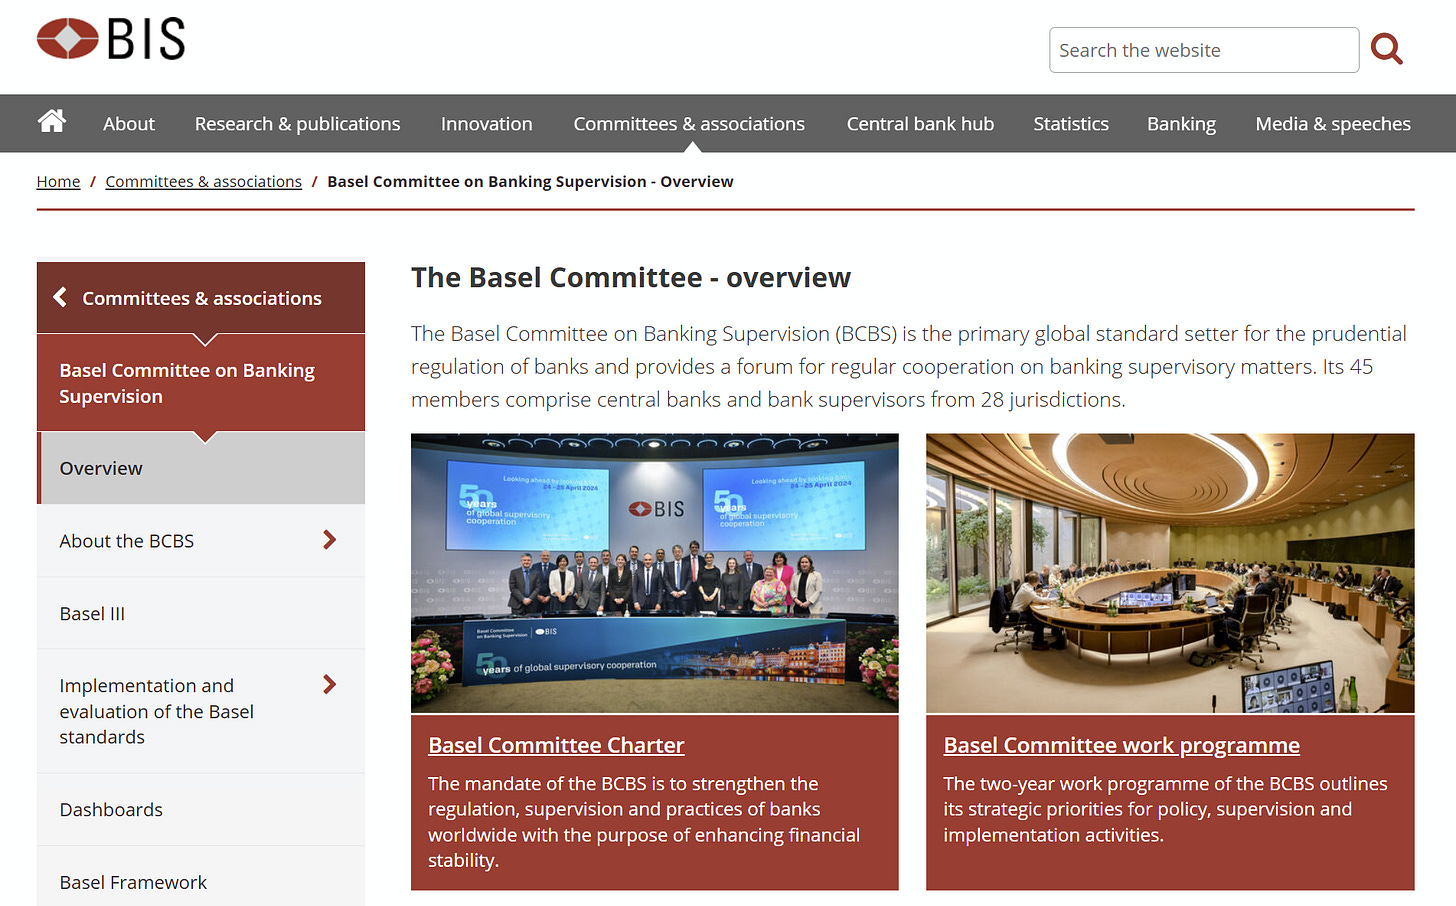Click the magnifying glass search icon
Image resolution: width=1456 pixels, height=906 pixels.
tap(1386, 49)
